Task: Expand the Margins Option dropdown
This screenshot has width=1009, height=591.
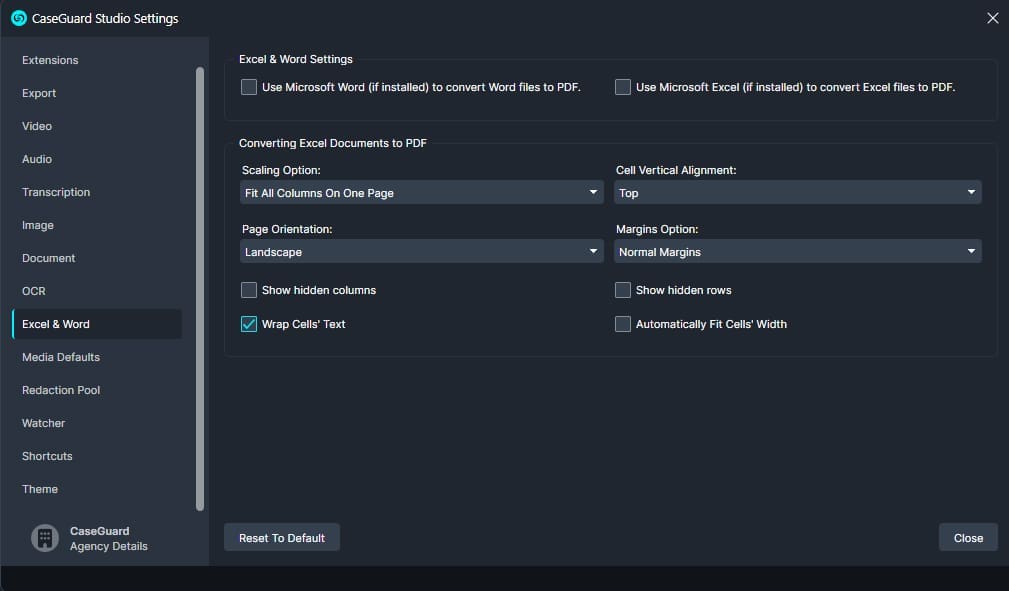Action: coord(797,252)
